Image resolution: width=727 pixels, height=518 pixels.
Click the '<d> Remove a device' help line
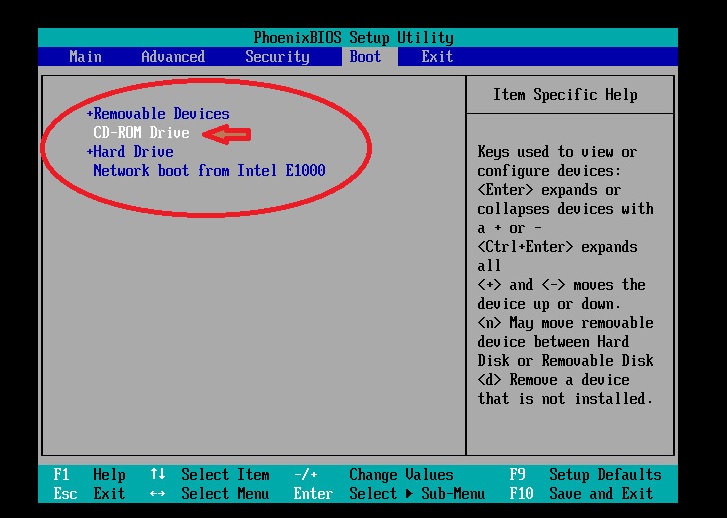pos(554,380)
